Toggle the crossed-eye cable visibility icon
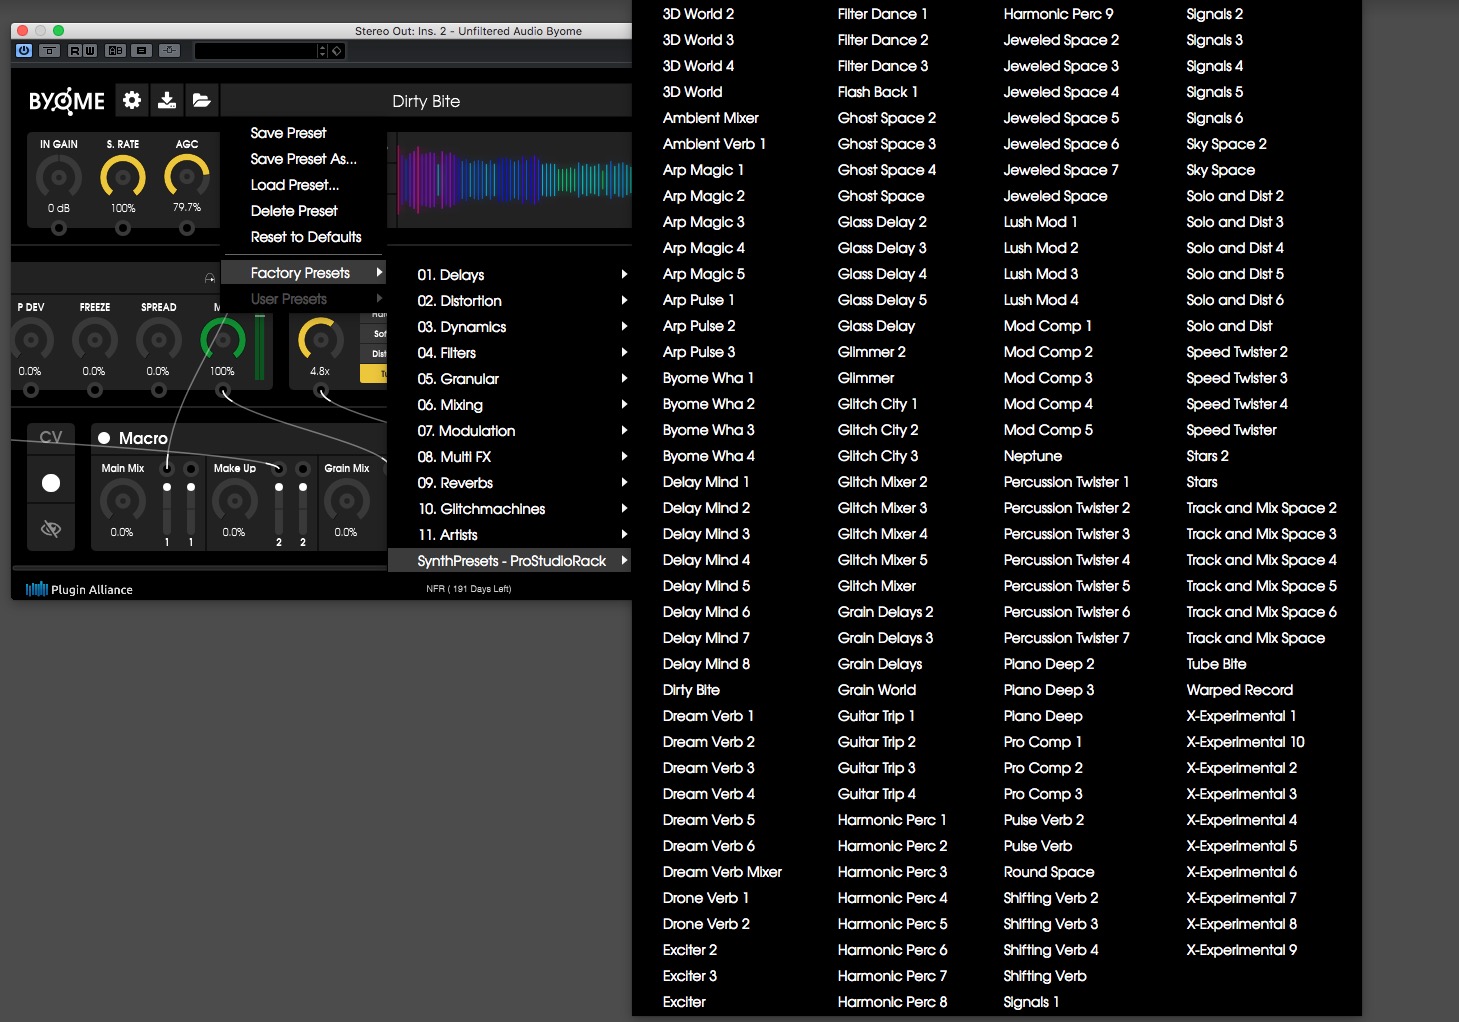Image resolution: width=1459 pixels, height=1022 pixels. pos(51,529)
